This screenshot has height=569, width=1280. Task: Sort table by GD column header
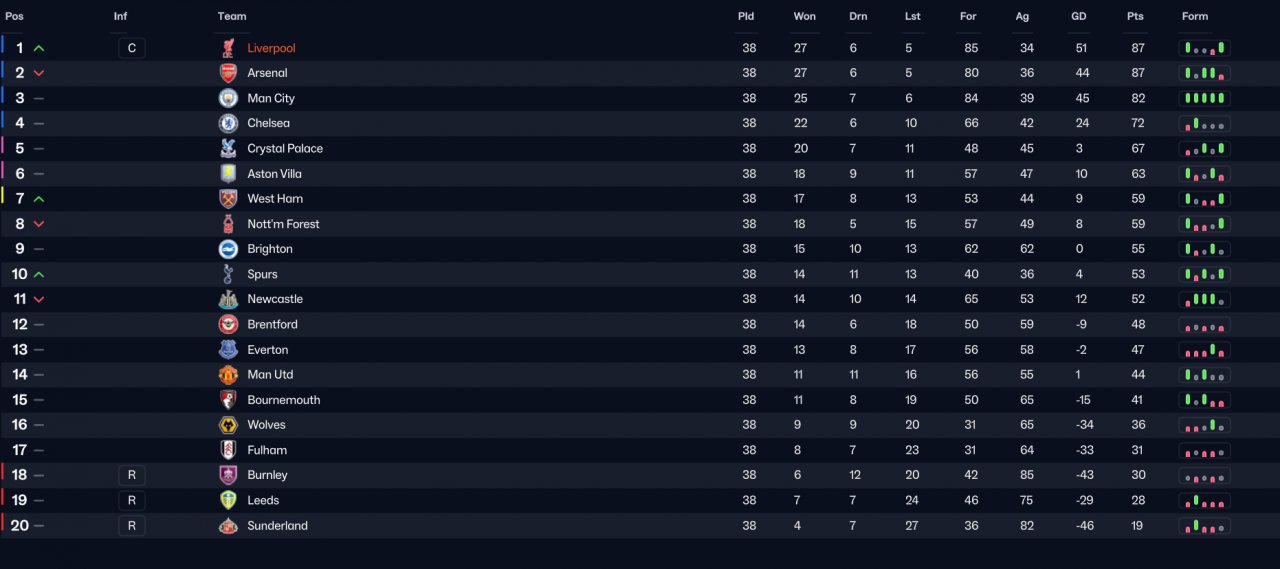click(x=1079, y=16)
